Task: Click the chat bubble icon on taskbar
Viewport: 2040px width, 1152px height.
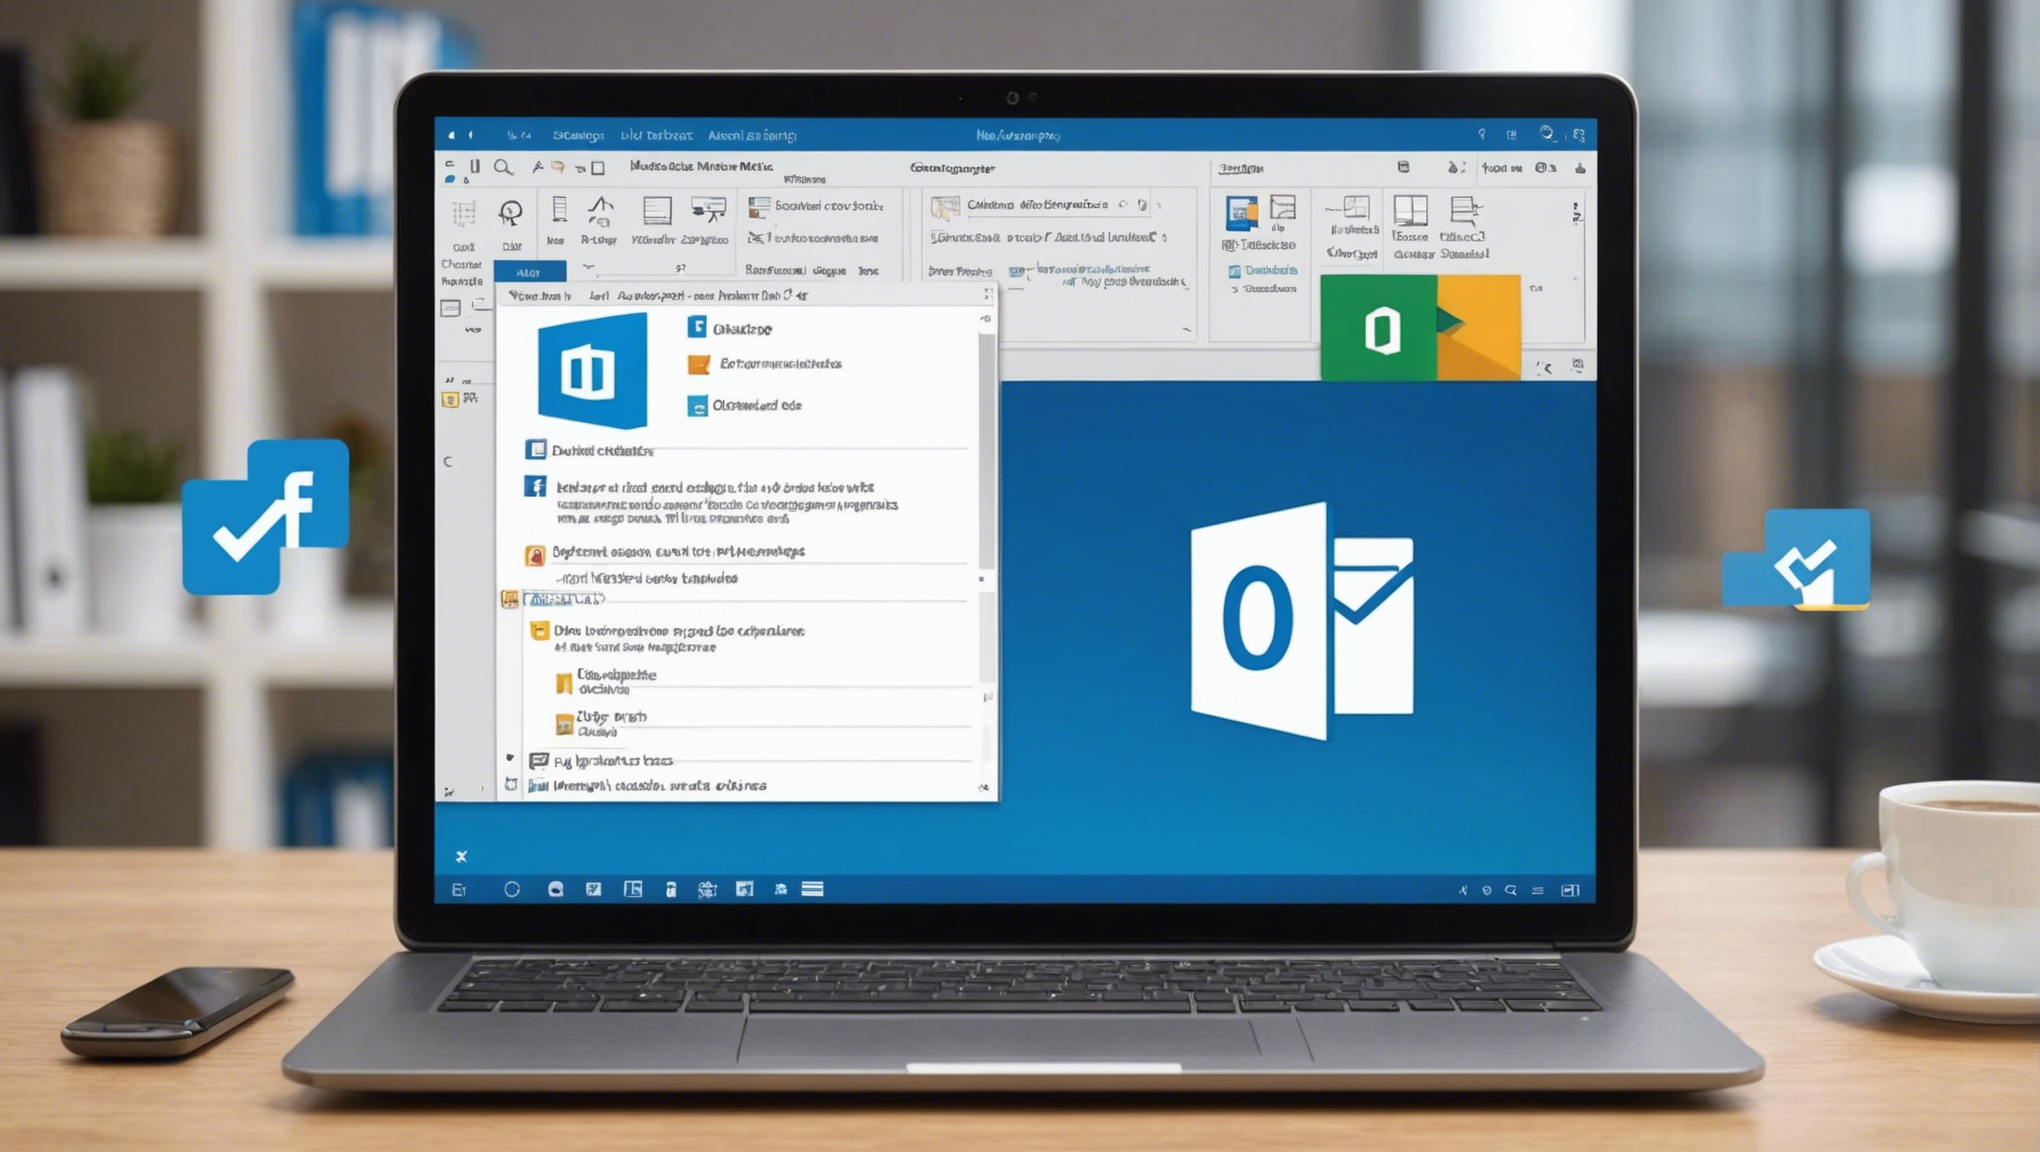Action: pos(555,889)
